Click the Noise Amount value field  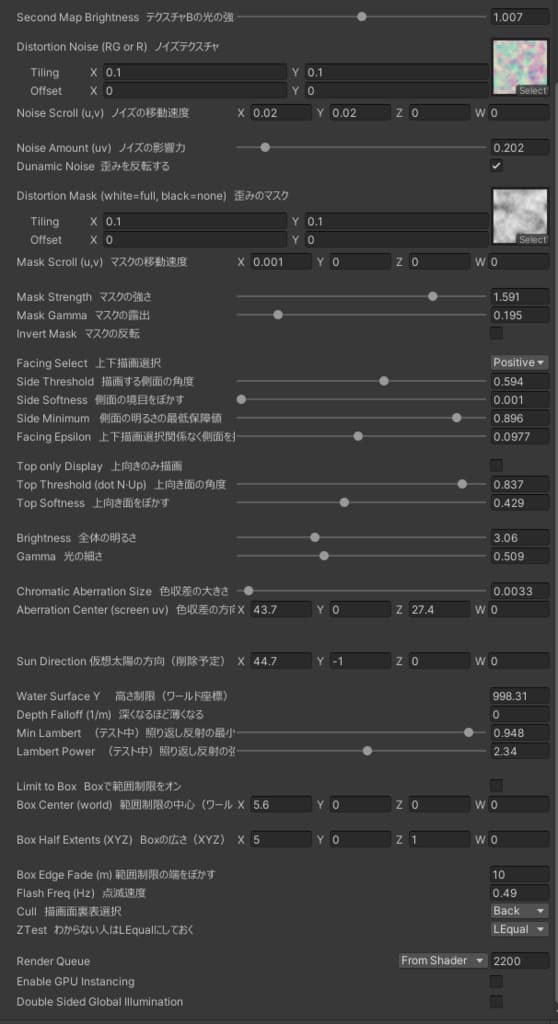tap(519, 148)
